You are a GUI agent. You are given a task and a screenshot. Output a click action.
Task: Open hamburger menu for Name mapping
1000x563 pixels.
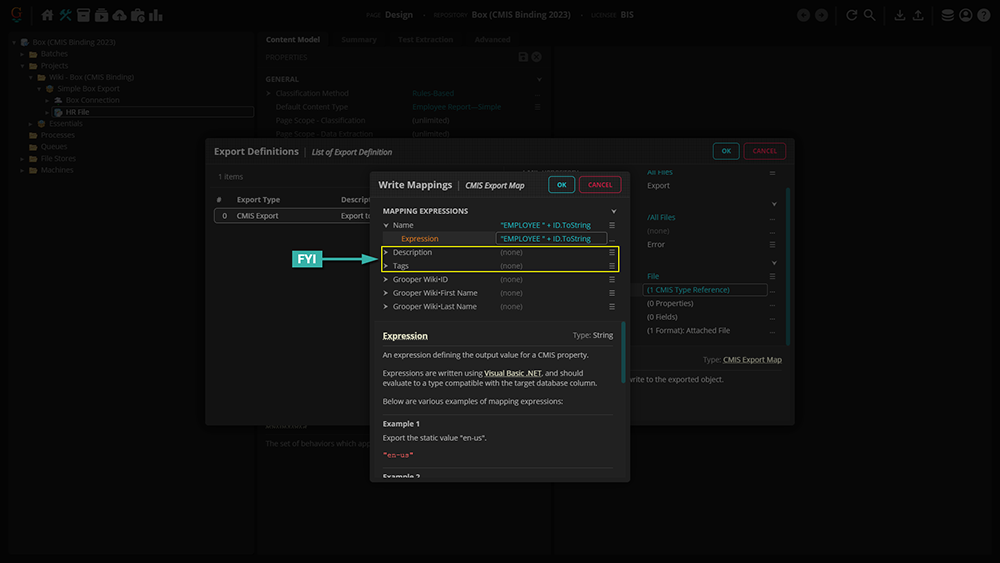612,225
